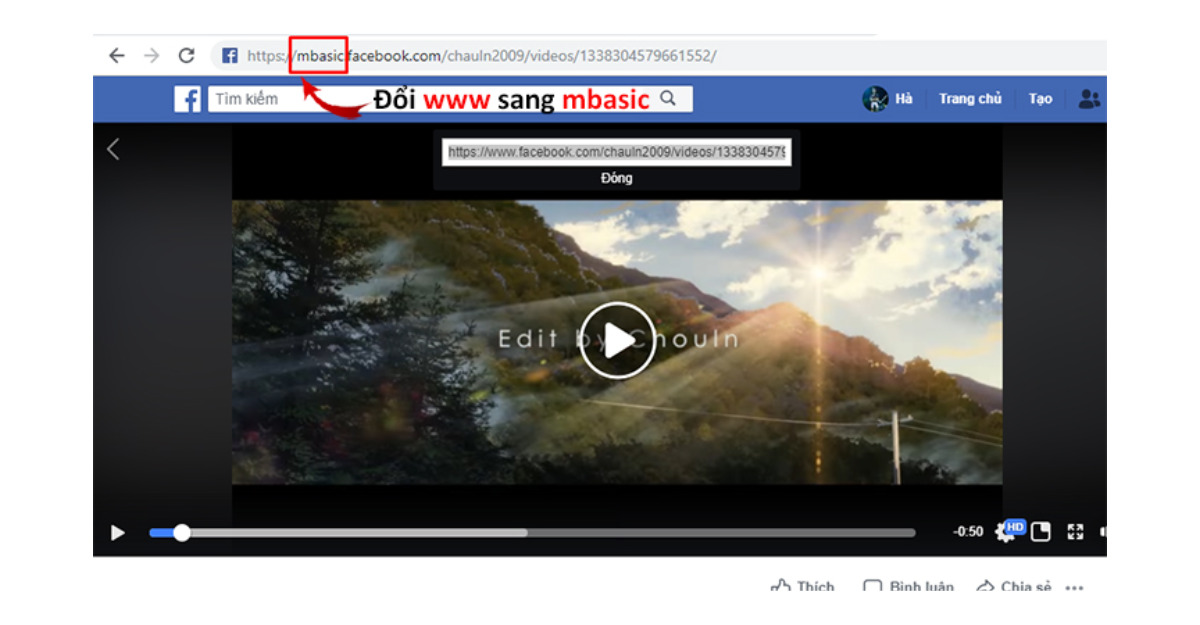Open the Hà profile link

[x=904, y=99]
